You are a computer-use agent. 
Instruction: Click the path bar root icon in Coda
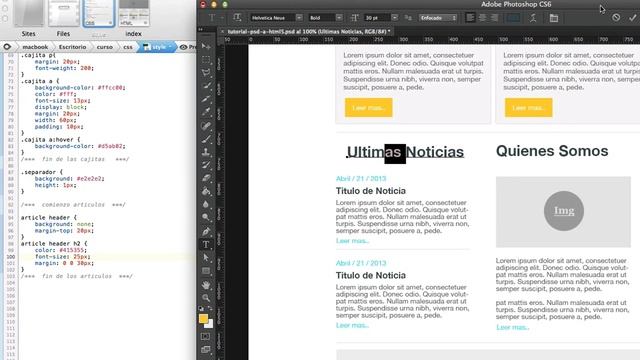point(7,47)
